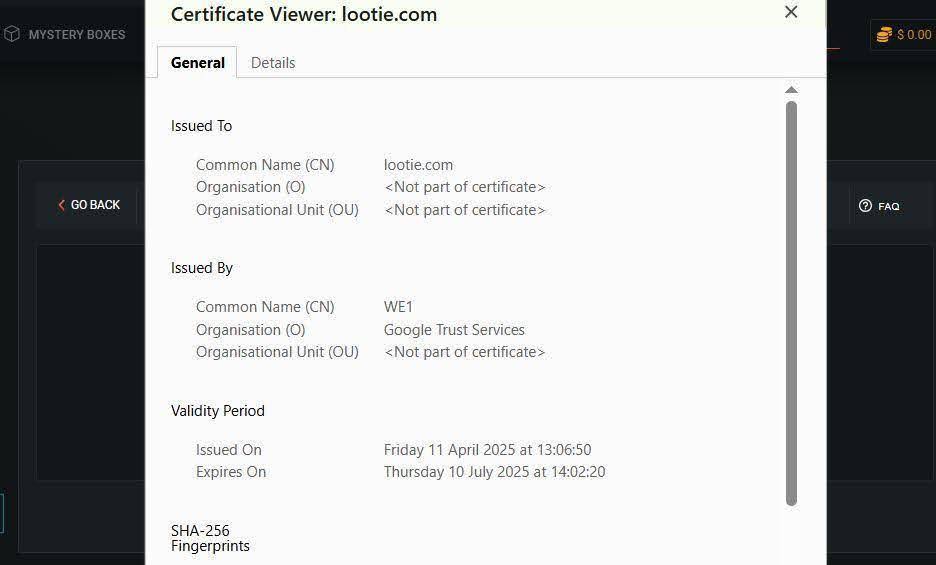Close the Certificate Viewer dialog
The width and height of the screenshot is (936, 565).
point(791,13)
